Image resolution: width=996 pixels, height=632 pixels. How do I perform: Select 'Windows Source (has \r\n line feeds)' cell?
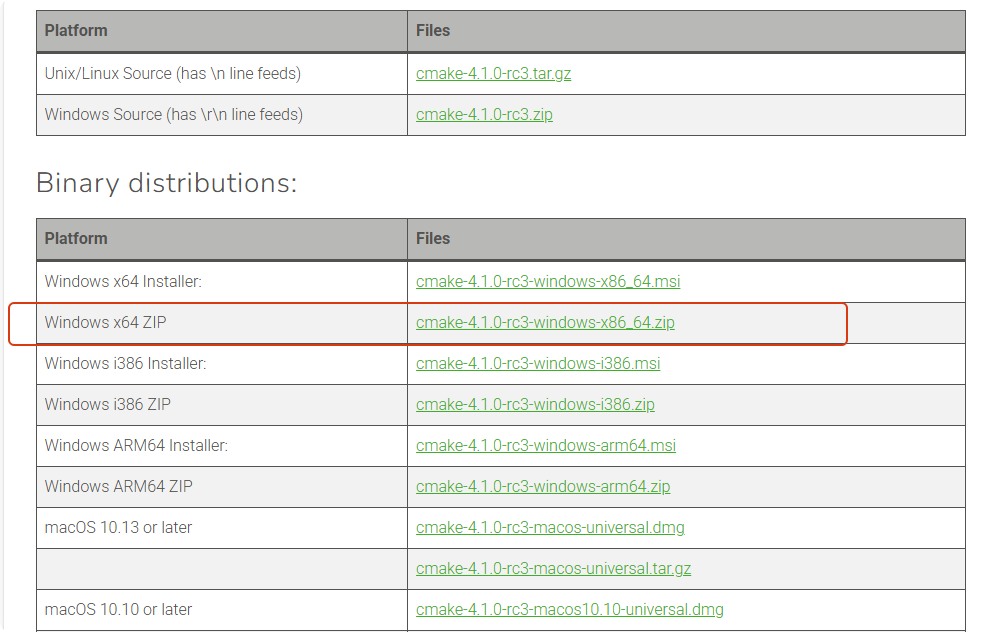click(x=222, y=115)
